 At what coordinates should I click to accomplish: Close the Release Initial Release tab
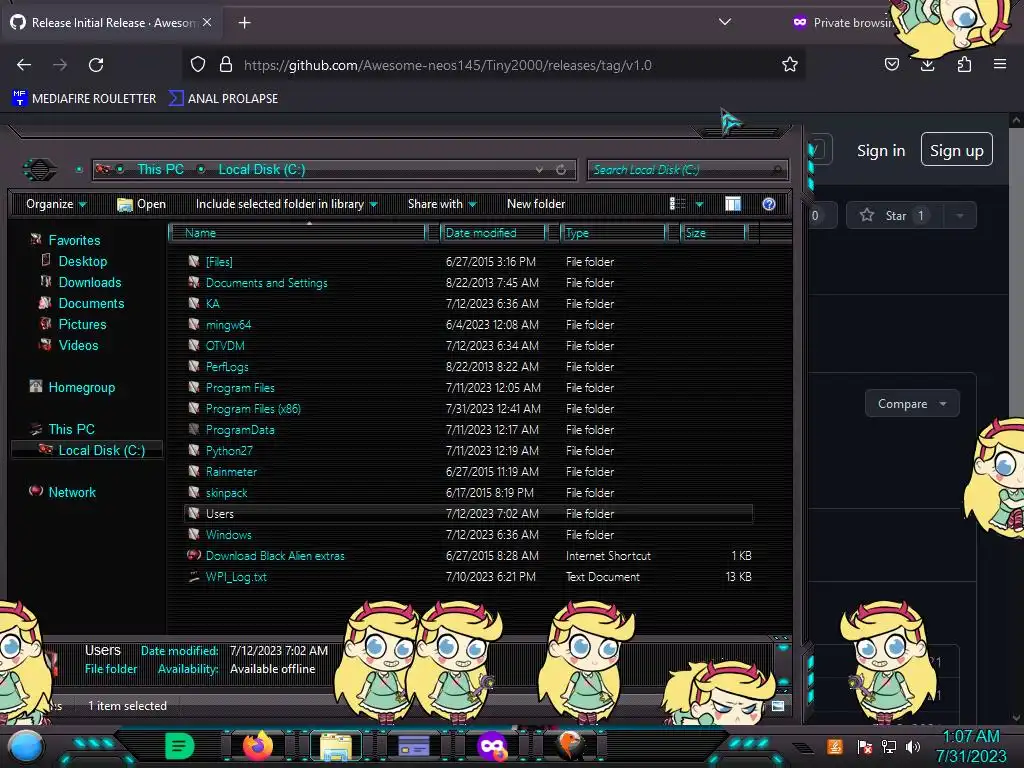tap(207, 22)
